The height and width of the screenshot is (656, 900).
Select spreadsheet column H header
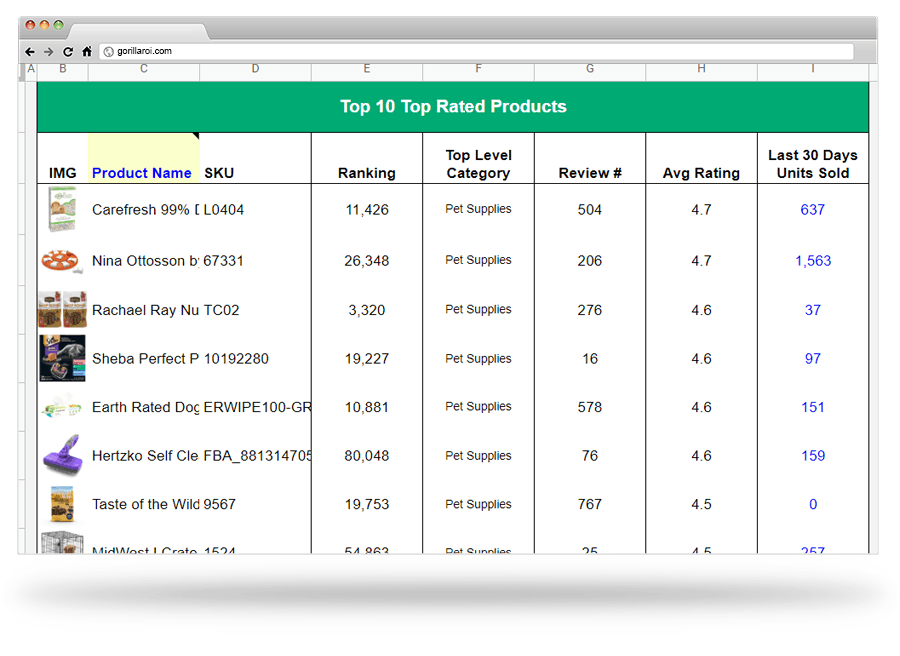coord(701,70)
